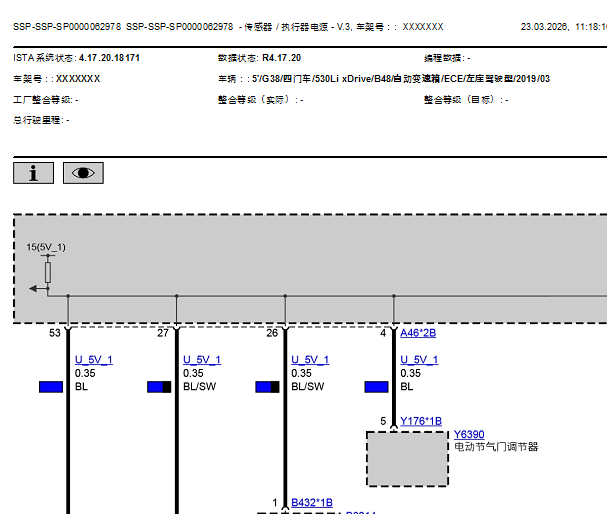The image size is (607, 514).
Task: Open the Y176*1B connector link
Action: (x=421, y=421)
